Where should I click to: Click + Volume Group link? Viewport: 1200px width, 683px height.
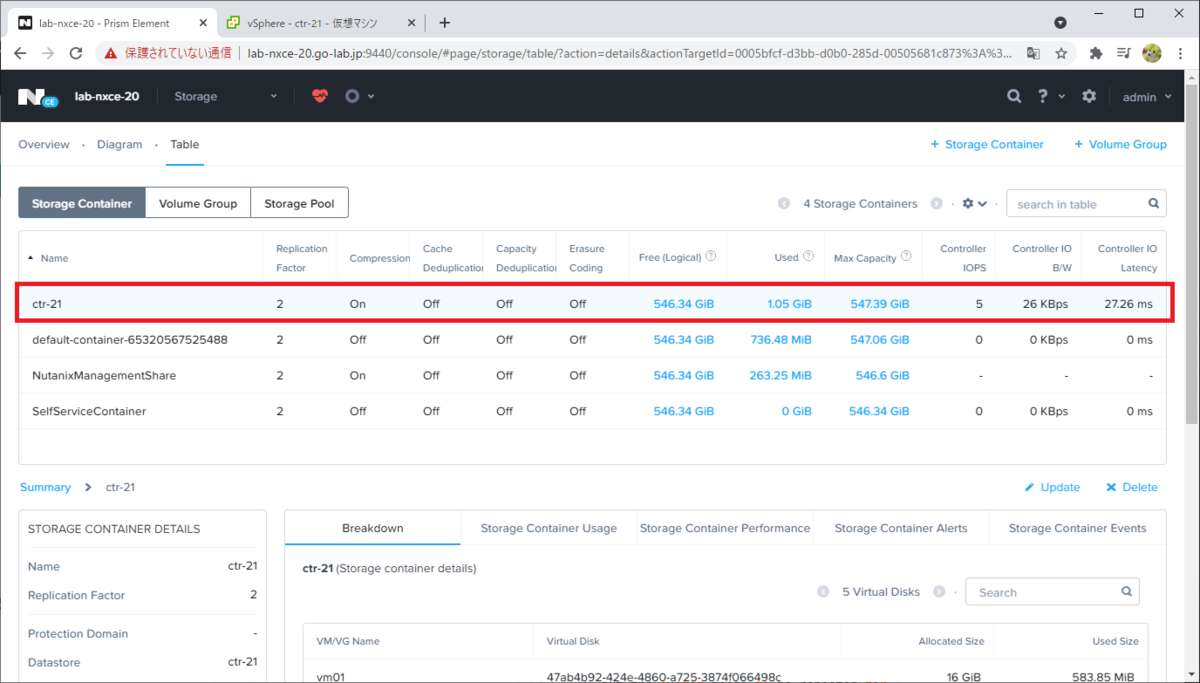[x=1120, y=144]
